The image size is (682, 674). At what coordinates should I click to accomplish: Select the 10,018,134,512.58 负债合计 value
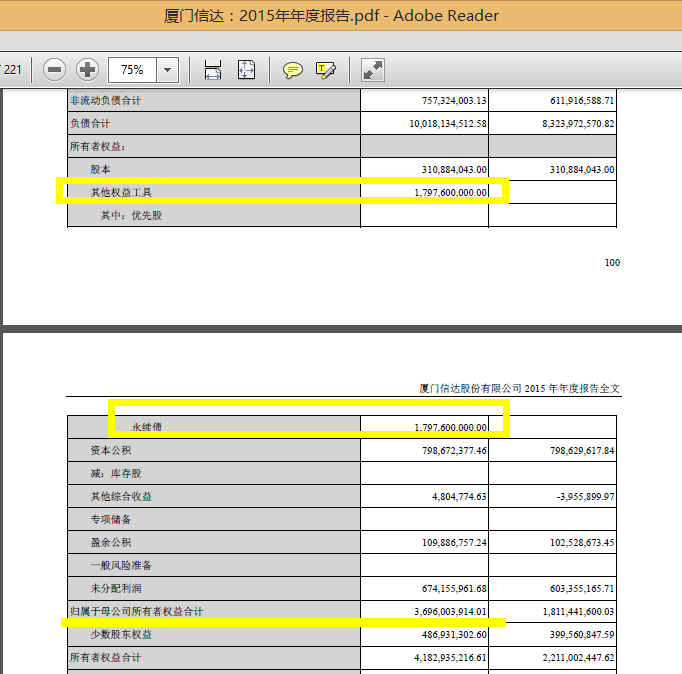[x=448, y=123]
